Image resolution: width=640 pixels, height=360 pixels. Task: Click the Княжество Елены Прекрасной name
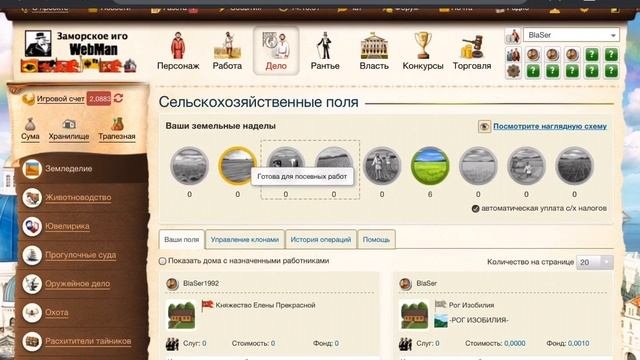tap(265, 305)
